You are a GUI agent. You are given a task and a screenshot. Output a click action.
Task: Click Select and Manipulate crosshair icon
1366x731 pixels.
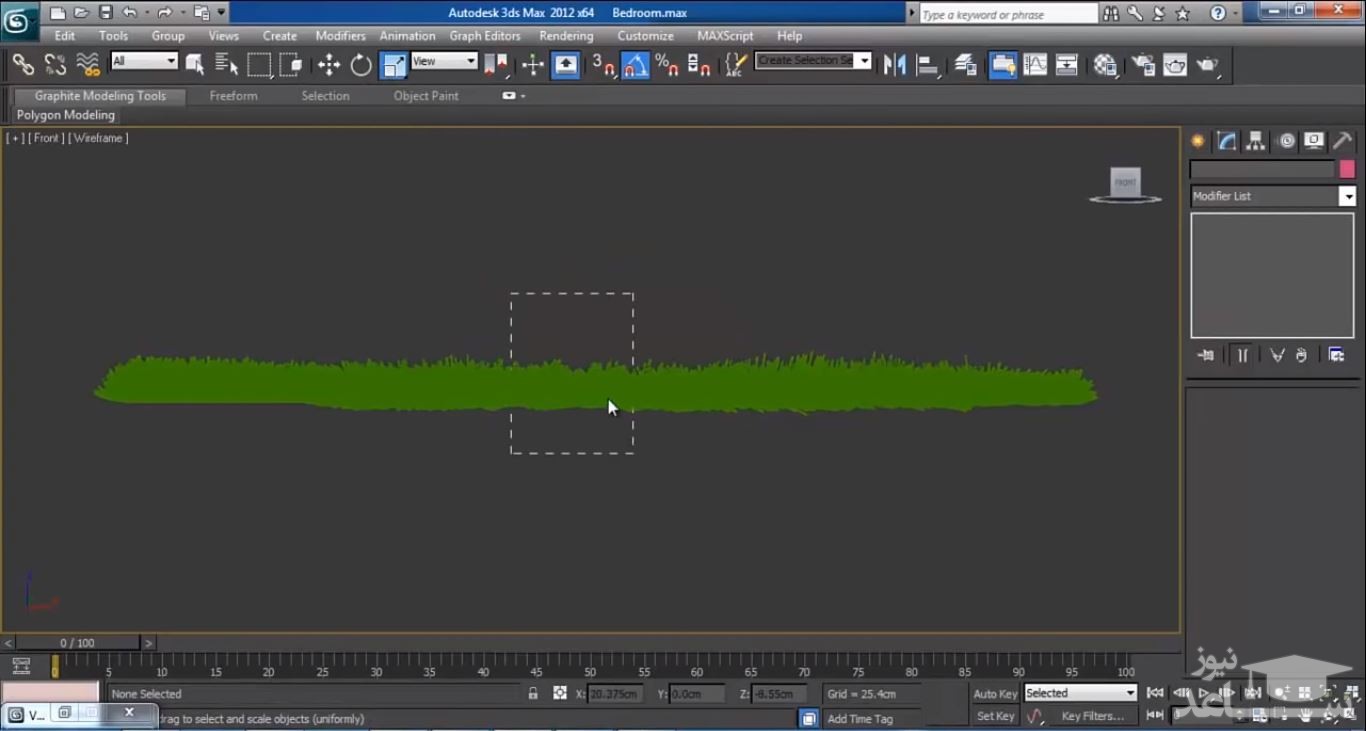(532, 65)
